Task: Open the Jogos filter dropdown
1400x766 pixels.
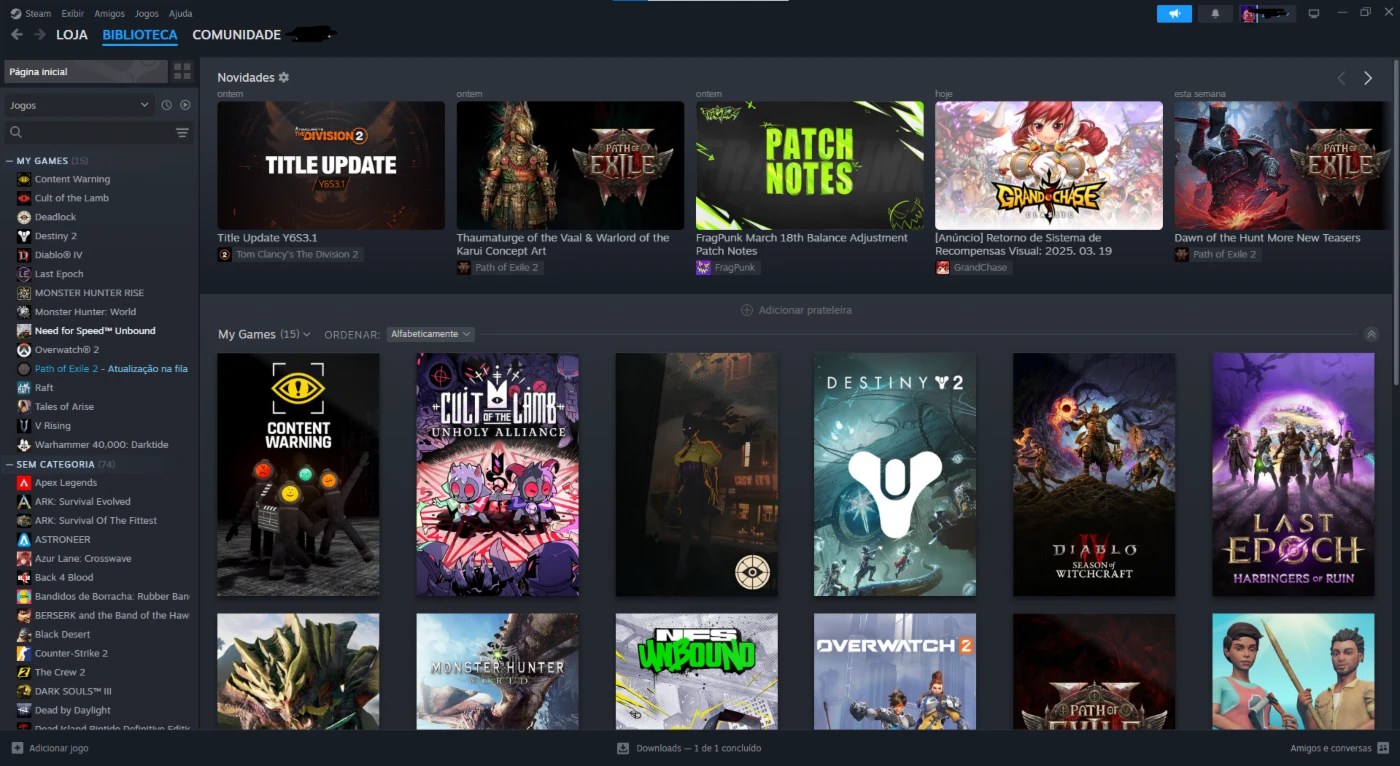Action: [80, 105]
